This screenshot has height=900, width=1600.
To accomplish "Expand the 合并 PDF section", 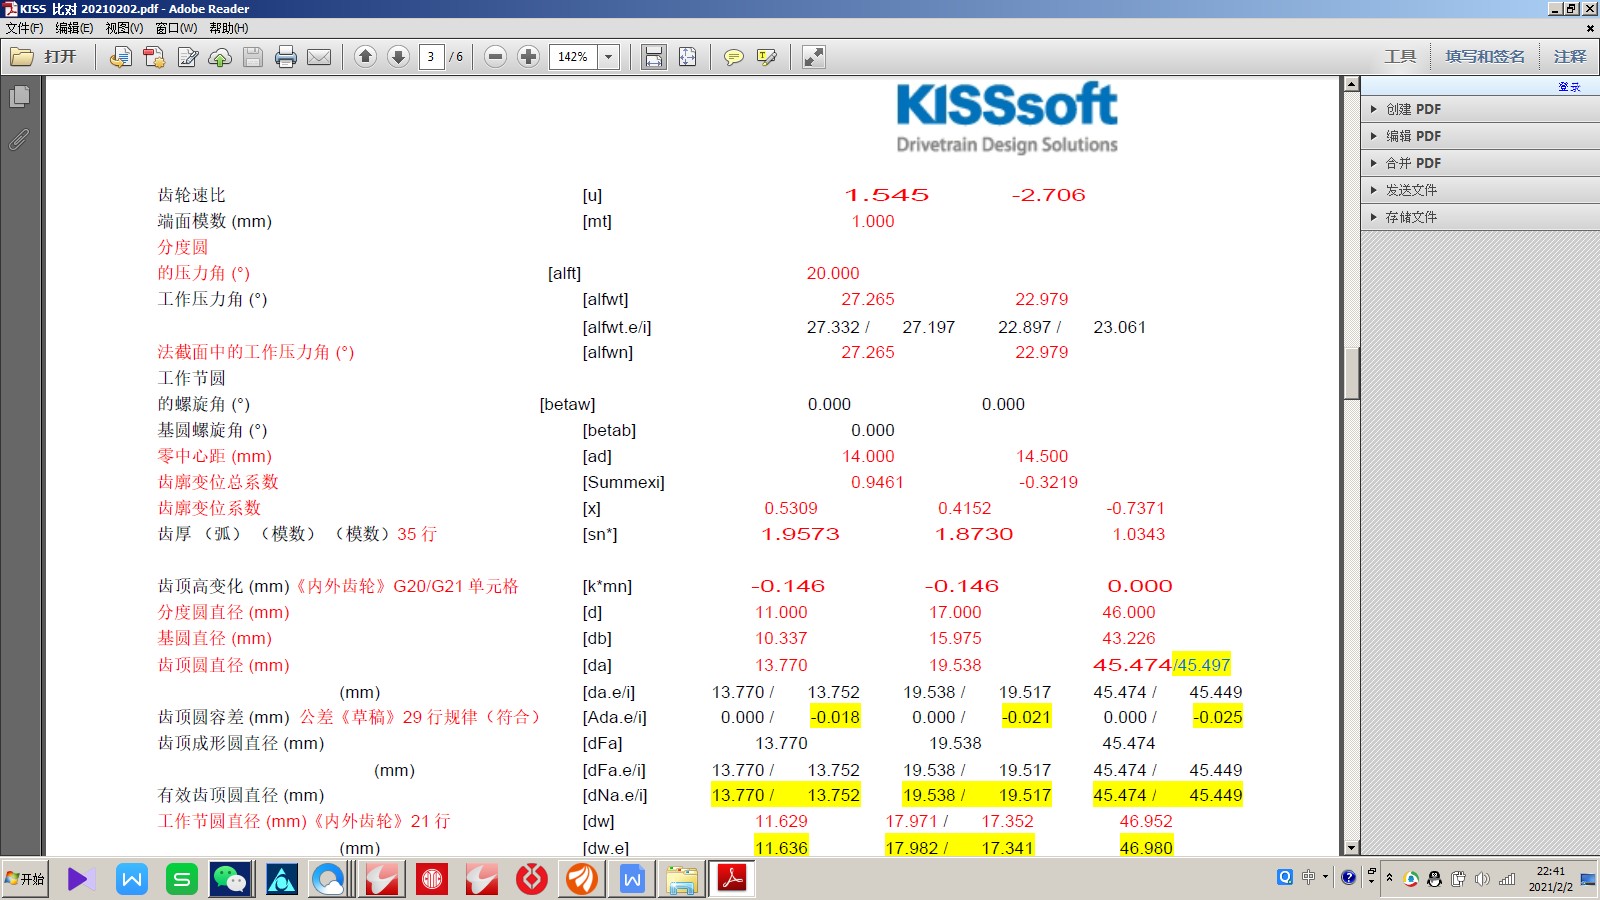I will click(1480, 163).
